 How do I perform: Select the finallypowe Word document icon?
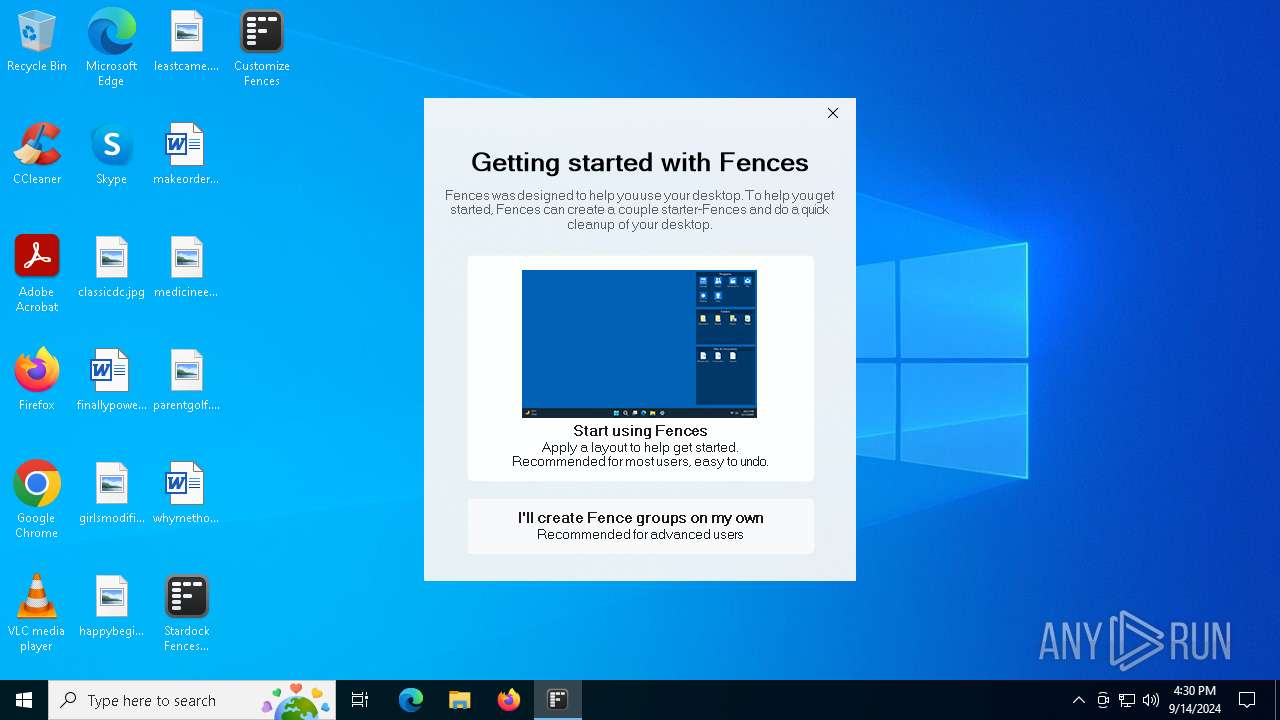111,380
